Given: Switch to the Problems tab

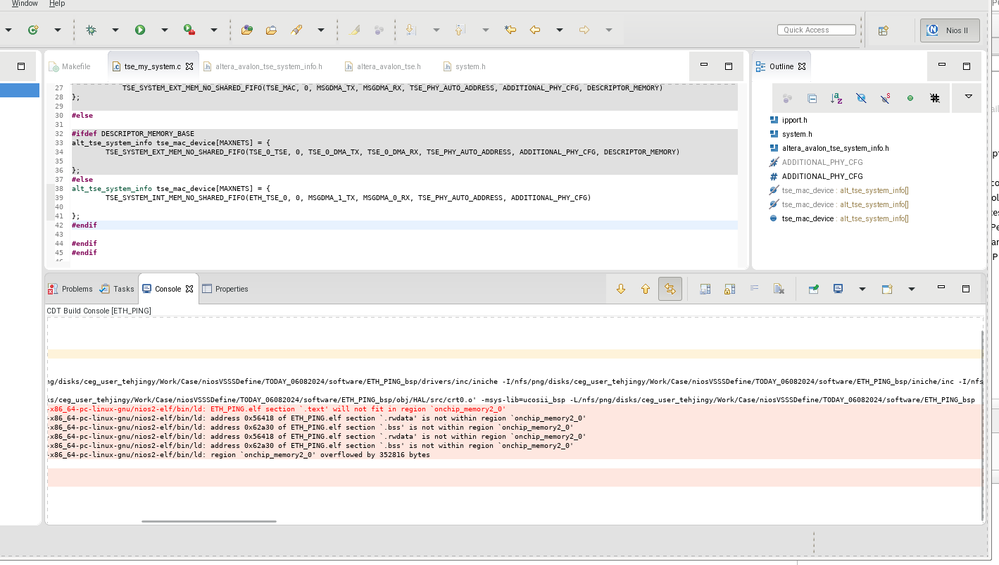Looking at the screenshot, I should pos(70,289).
